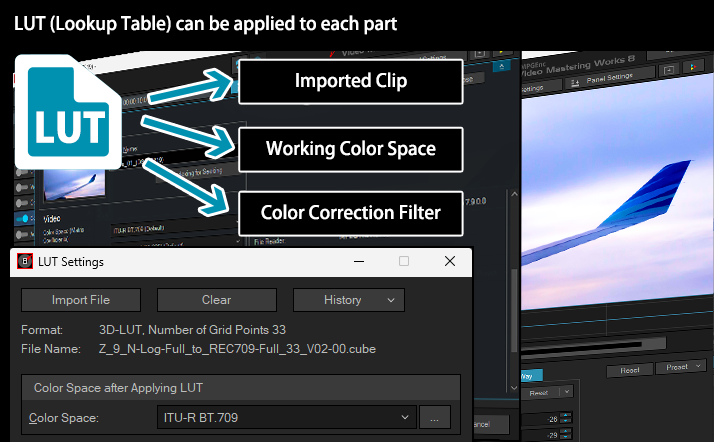Viewport: 714px width, 442px height.
Task: Increase the -29 value with up arrow
Action: [x=566, y=432]
